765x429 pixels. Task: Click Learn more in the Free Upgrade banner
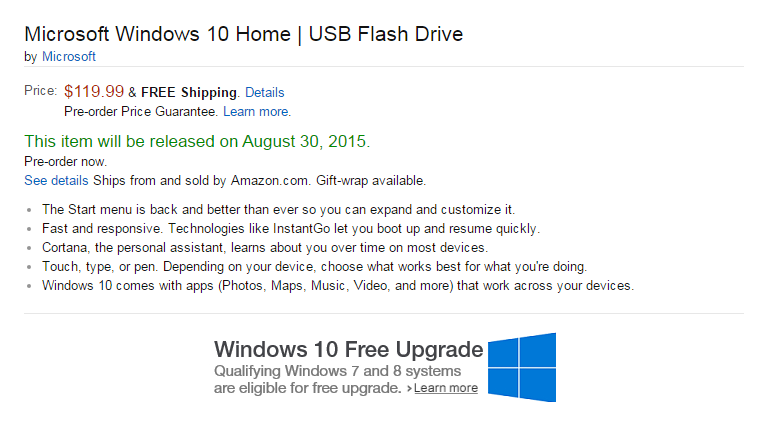[x=446, y=388]
